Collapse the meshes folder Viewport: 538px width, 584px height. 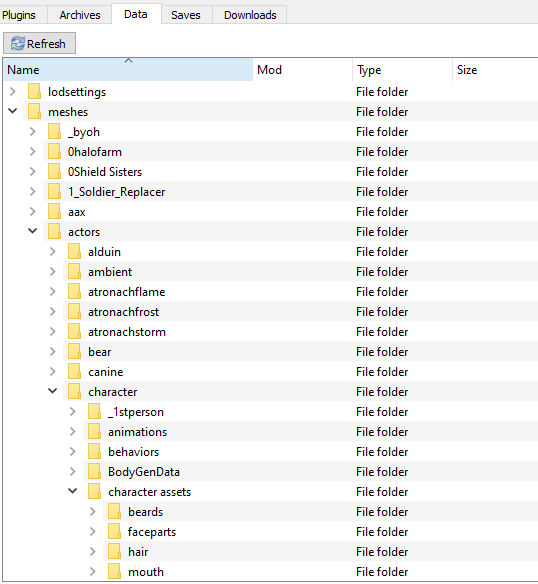click(13, 111)
